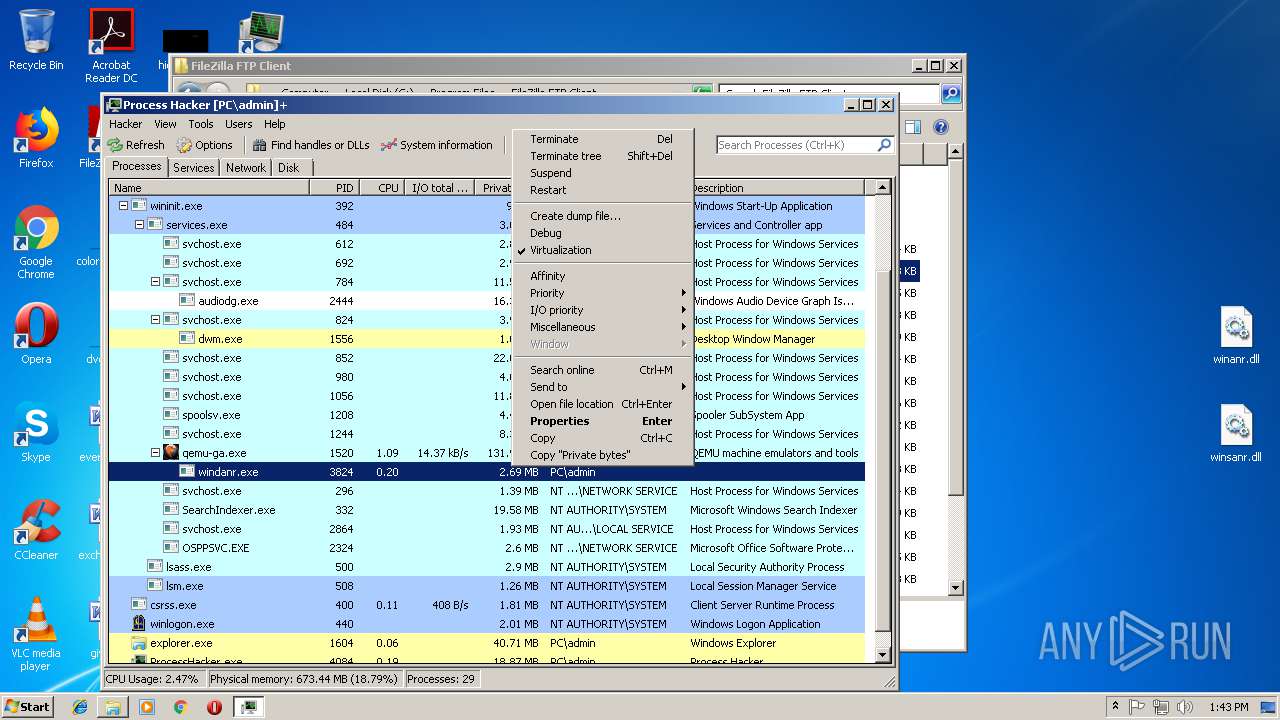Launch Opera desktop shortcut
The image size is (1280, 720).
[x=36, y=334]
